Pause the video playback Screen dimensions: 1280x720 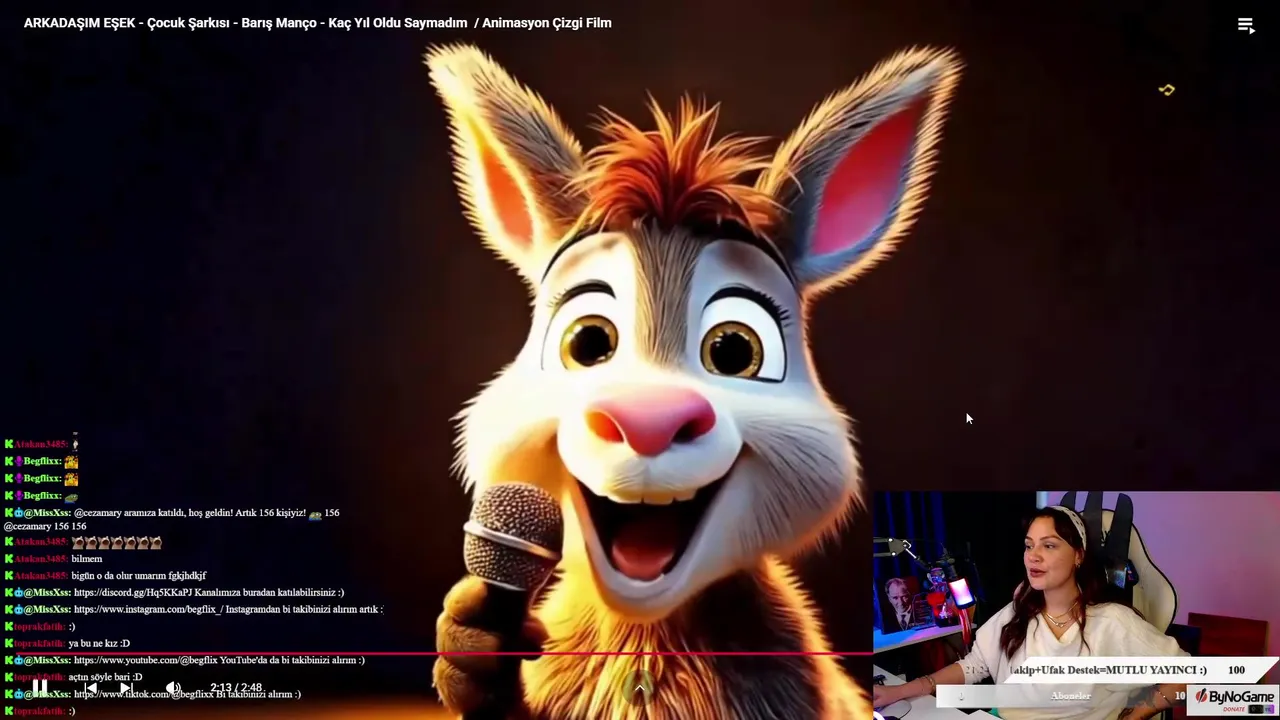tap(40, 688)
